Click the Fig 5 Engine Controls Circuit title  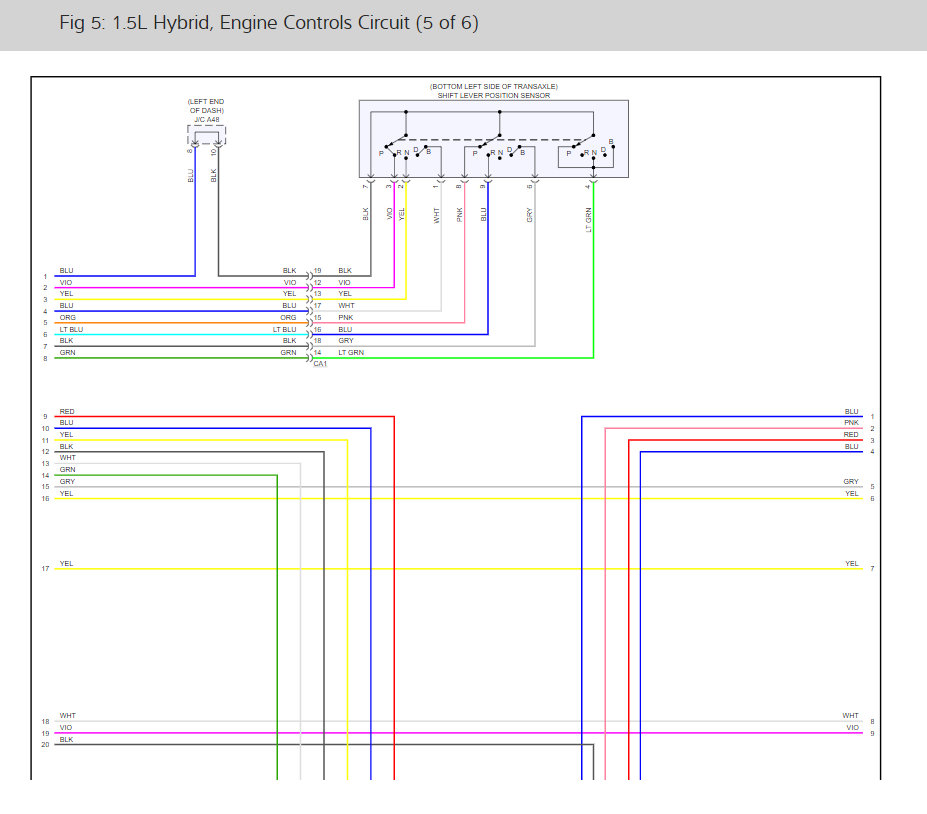coord(268,22)
